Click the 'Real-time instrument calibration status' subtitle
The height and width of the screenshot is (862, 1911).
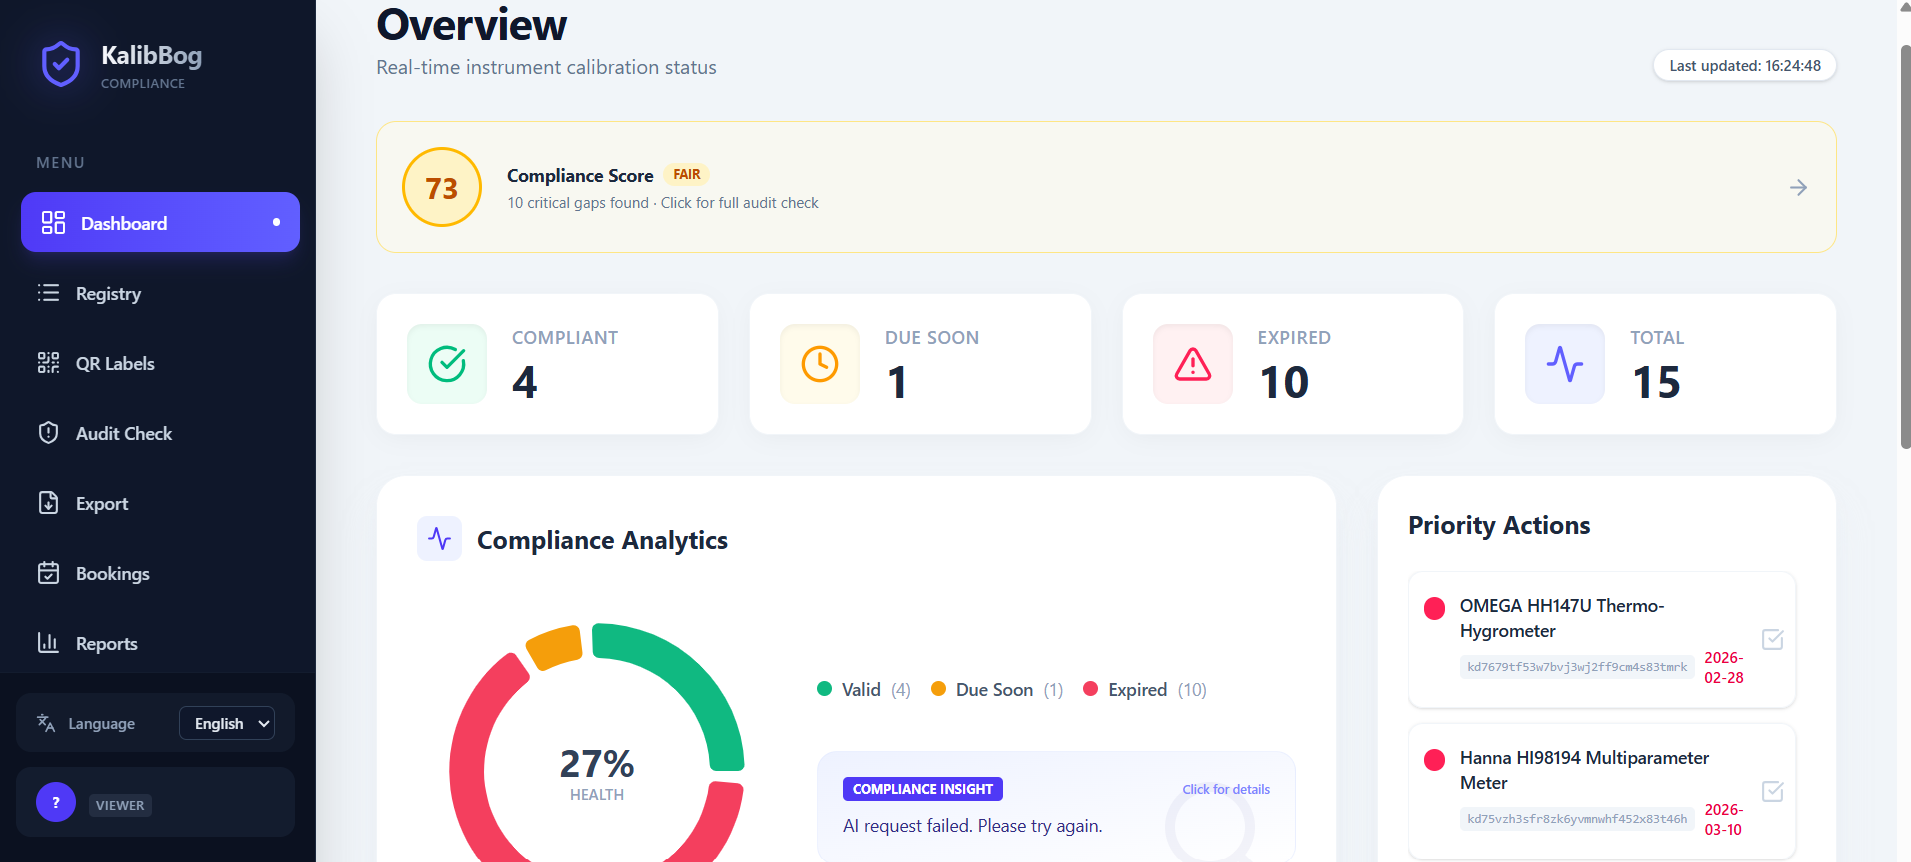546,67
